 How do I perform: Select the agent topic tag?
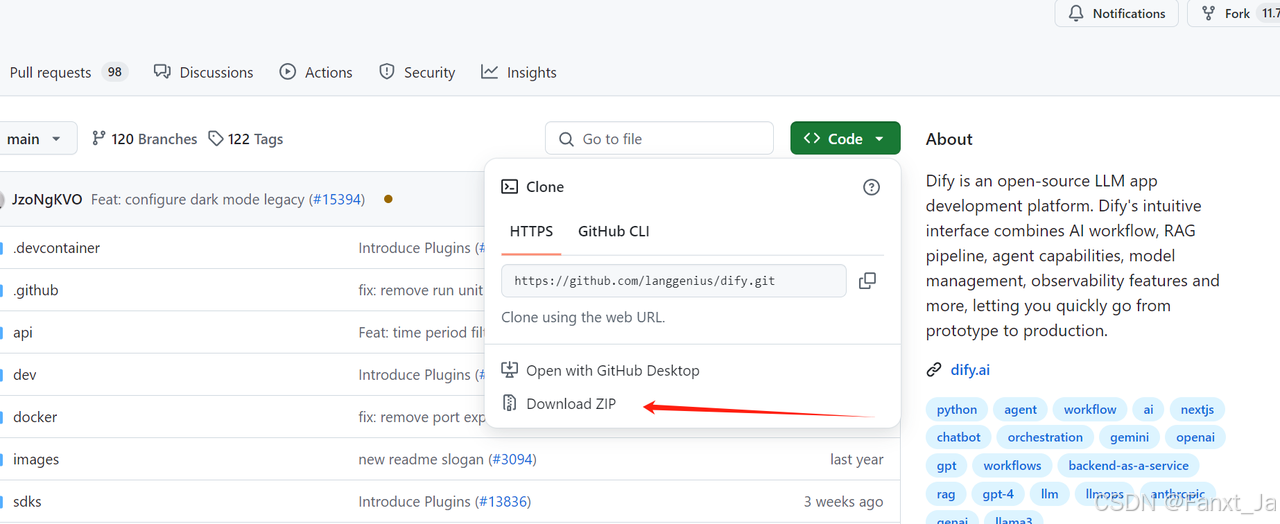1021,409
